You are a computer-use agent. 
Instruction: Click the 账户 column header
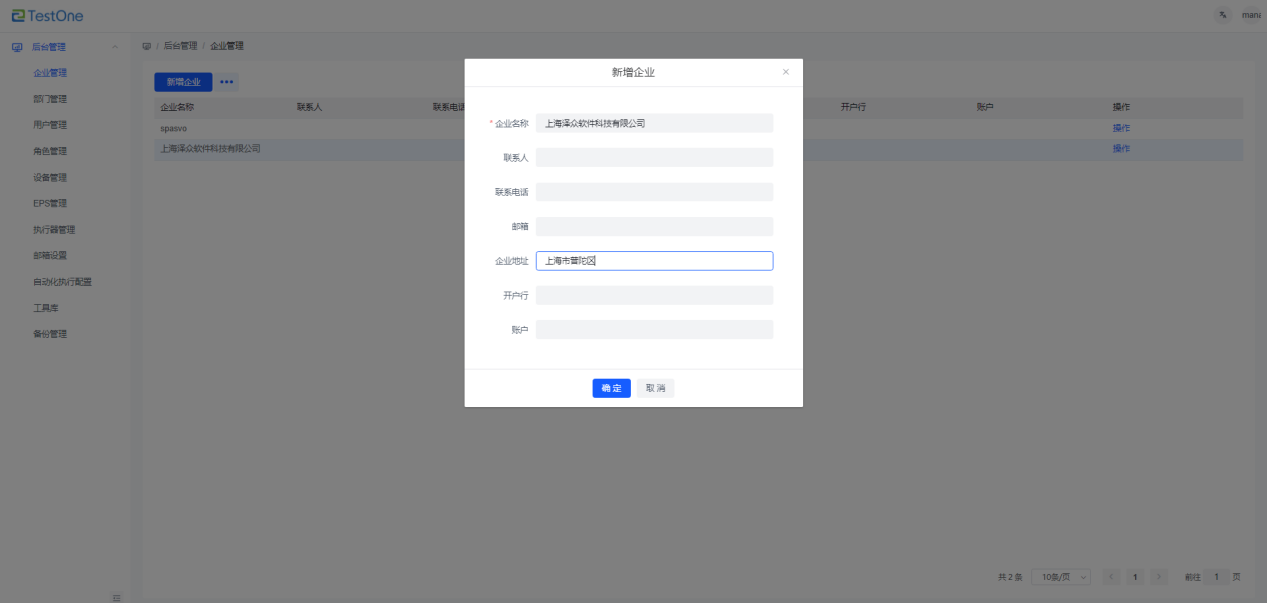click(x=985, y=107)
